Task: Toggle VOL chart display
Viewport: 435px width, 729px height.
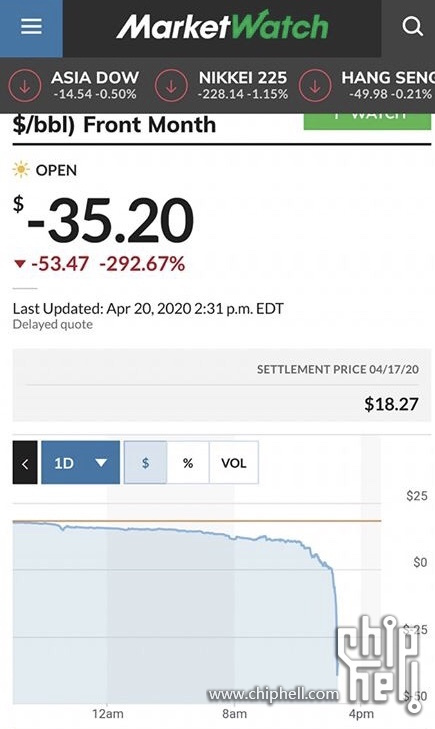Action: tap(234, 463)
